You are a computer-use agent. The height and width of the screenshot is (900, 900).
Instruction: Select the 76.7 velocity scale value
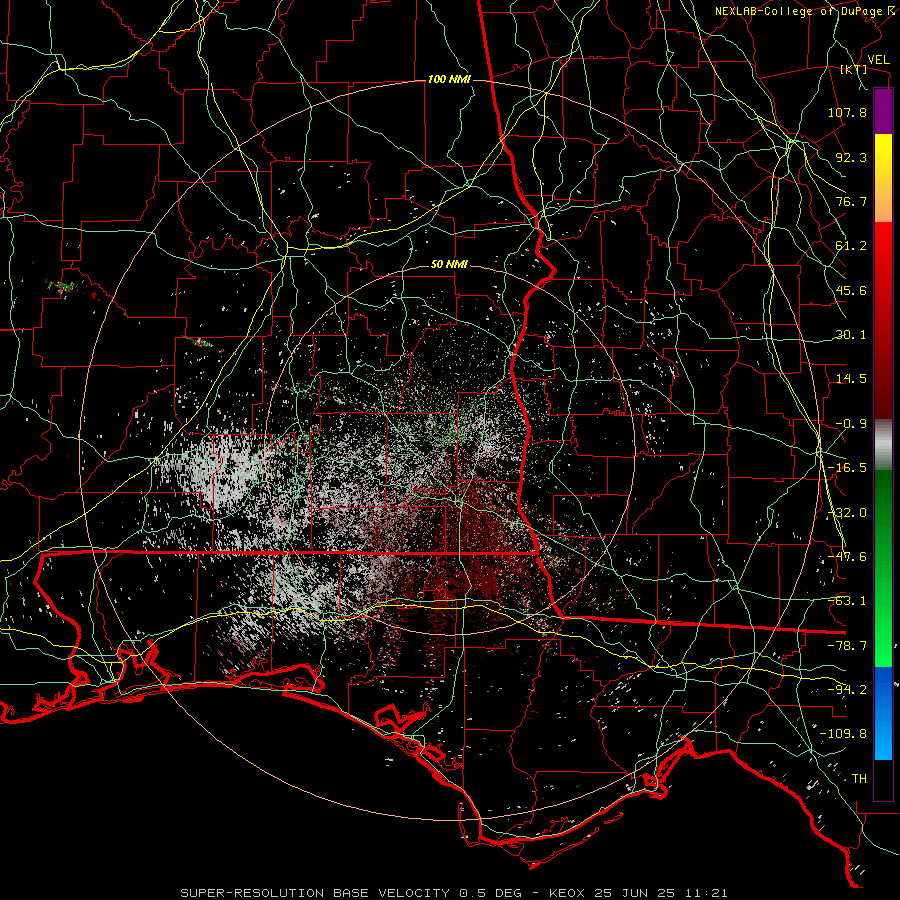pos(851,201)
